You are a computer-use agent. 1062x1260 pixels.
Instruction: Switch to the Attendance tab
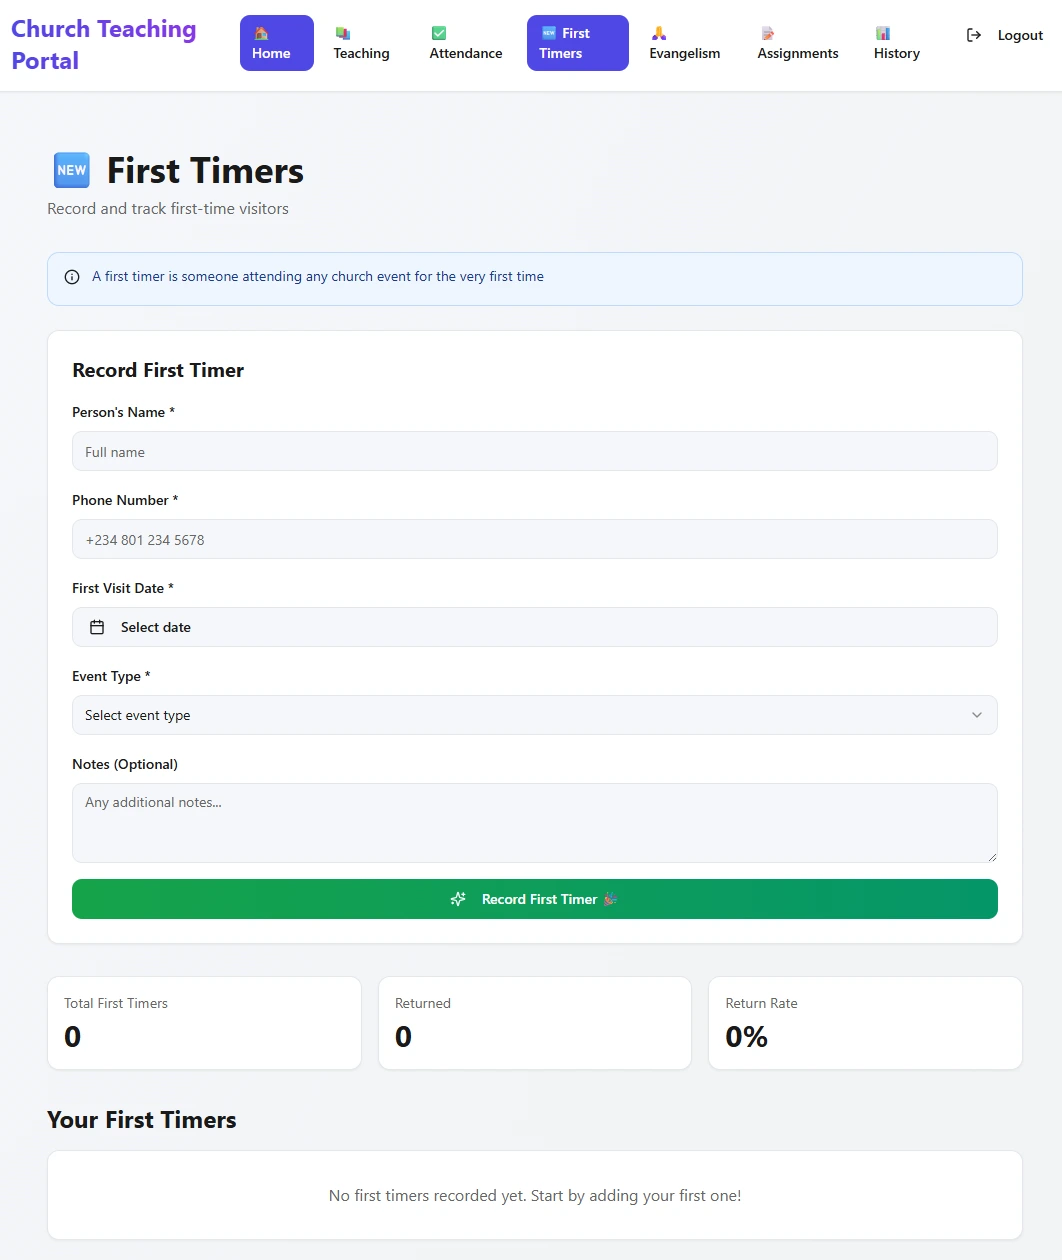coord(466,43)
